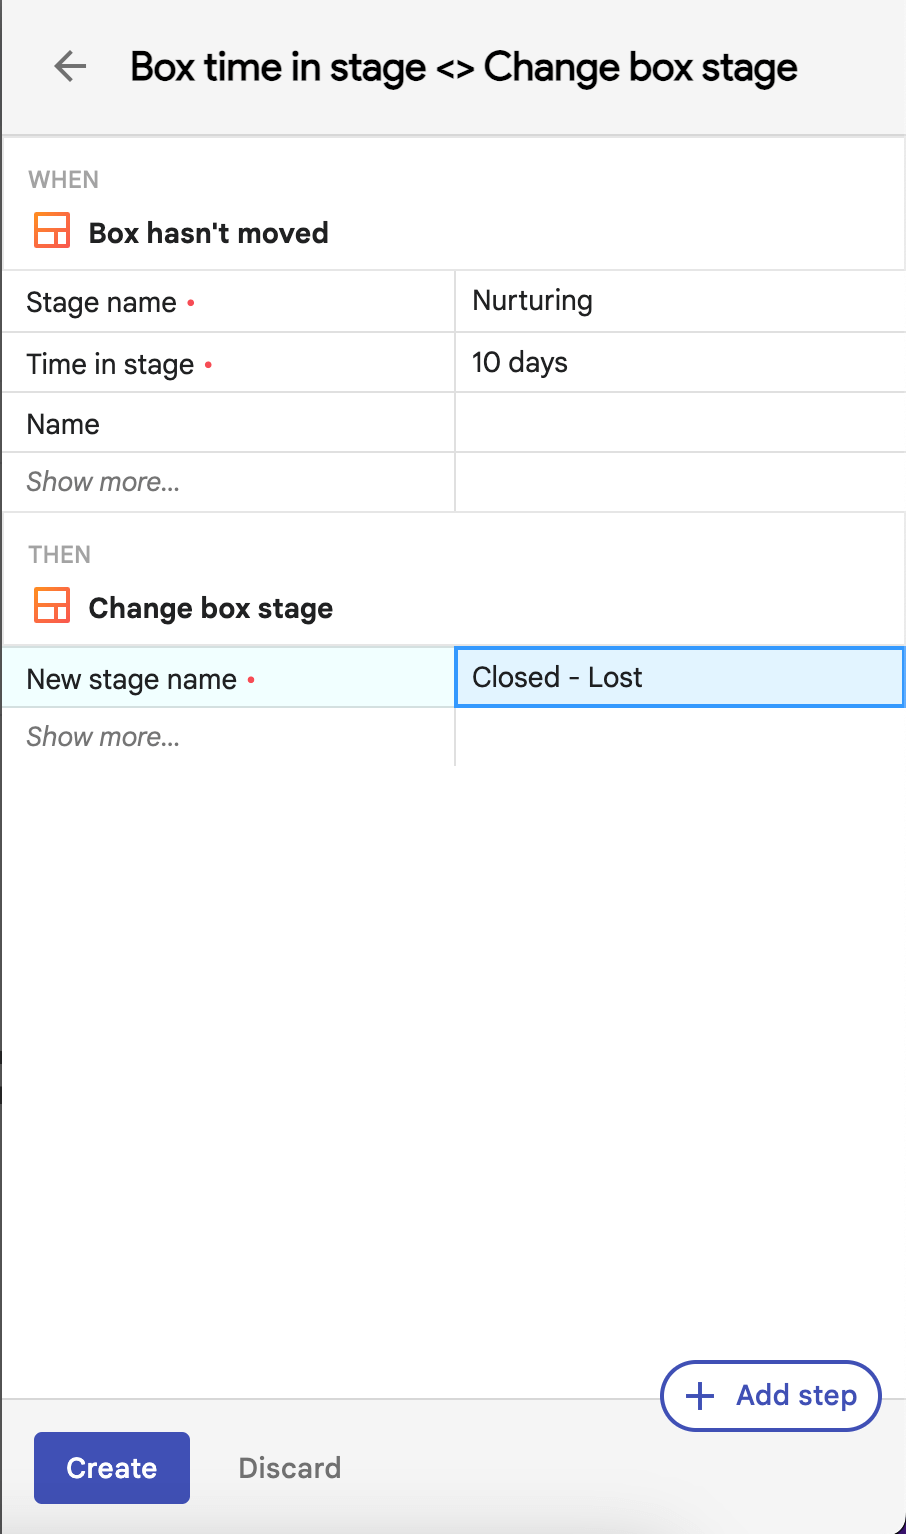The image size is (906, 1534).
Task: Click the pipeline icon beside Box hasn't moved
Action: (52, 231)
